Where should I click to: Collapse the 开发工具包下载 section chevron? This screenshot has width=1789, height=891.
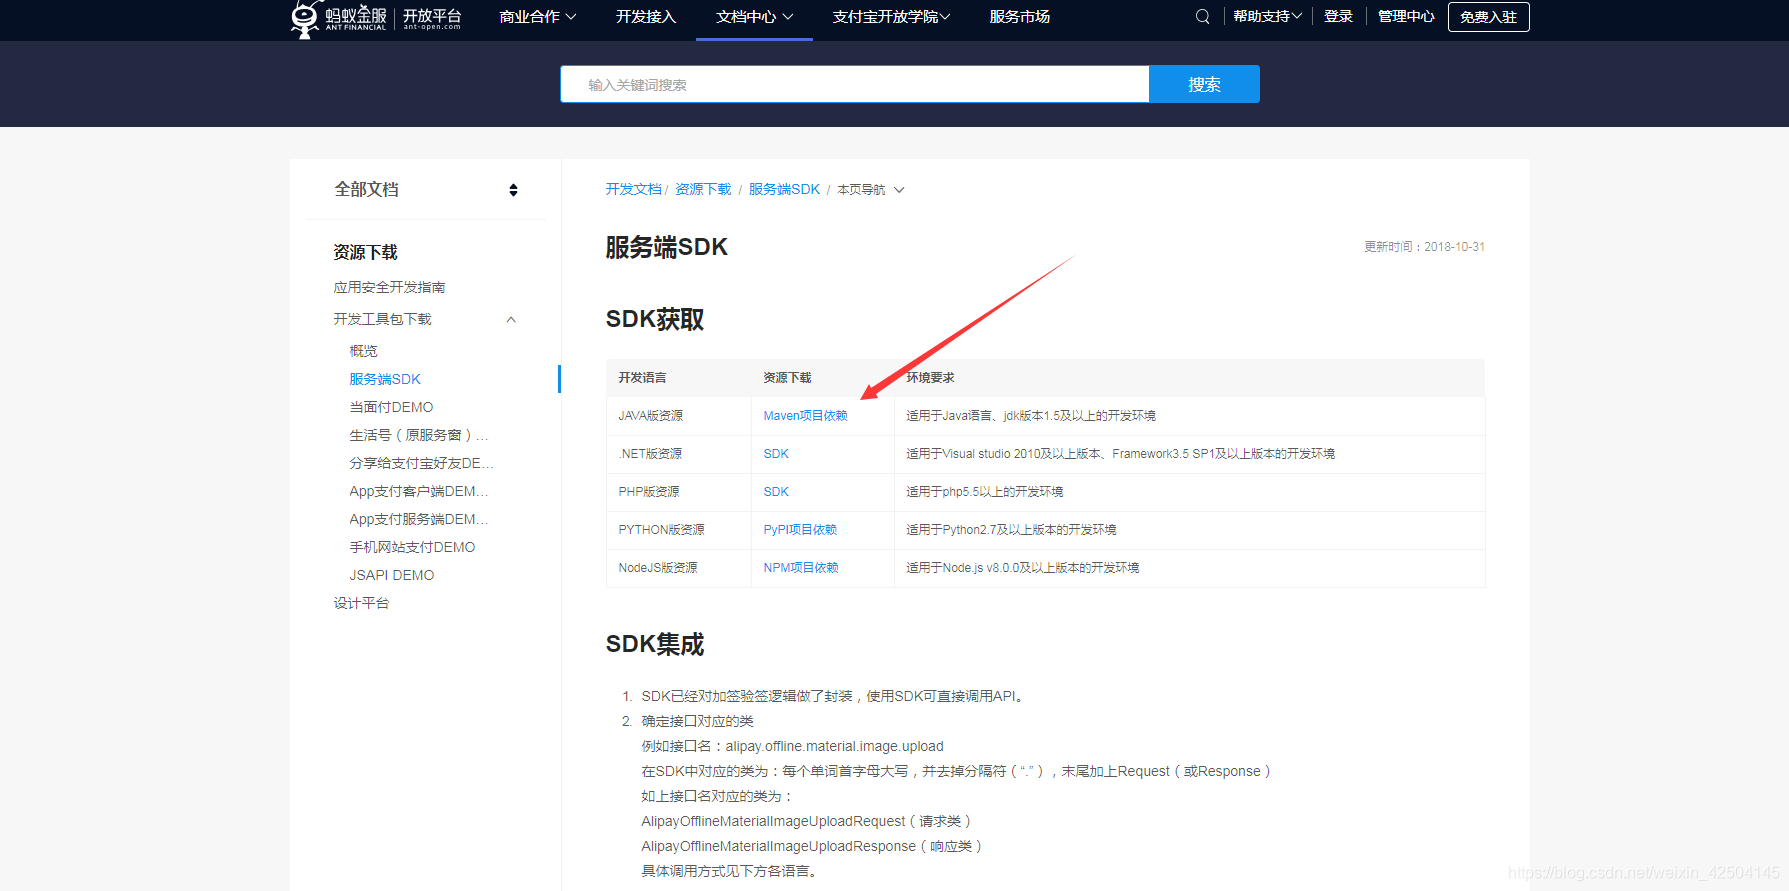tap(511, 320)
